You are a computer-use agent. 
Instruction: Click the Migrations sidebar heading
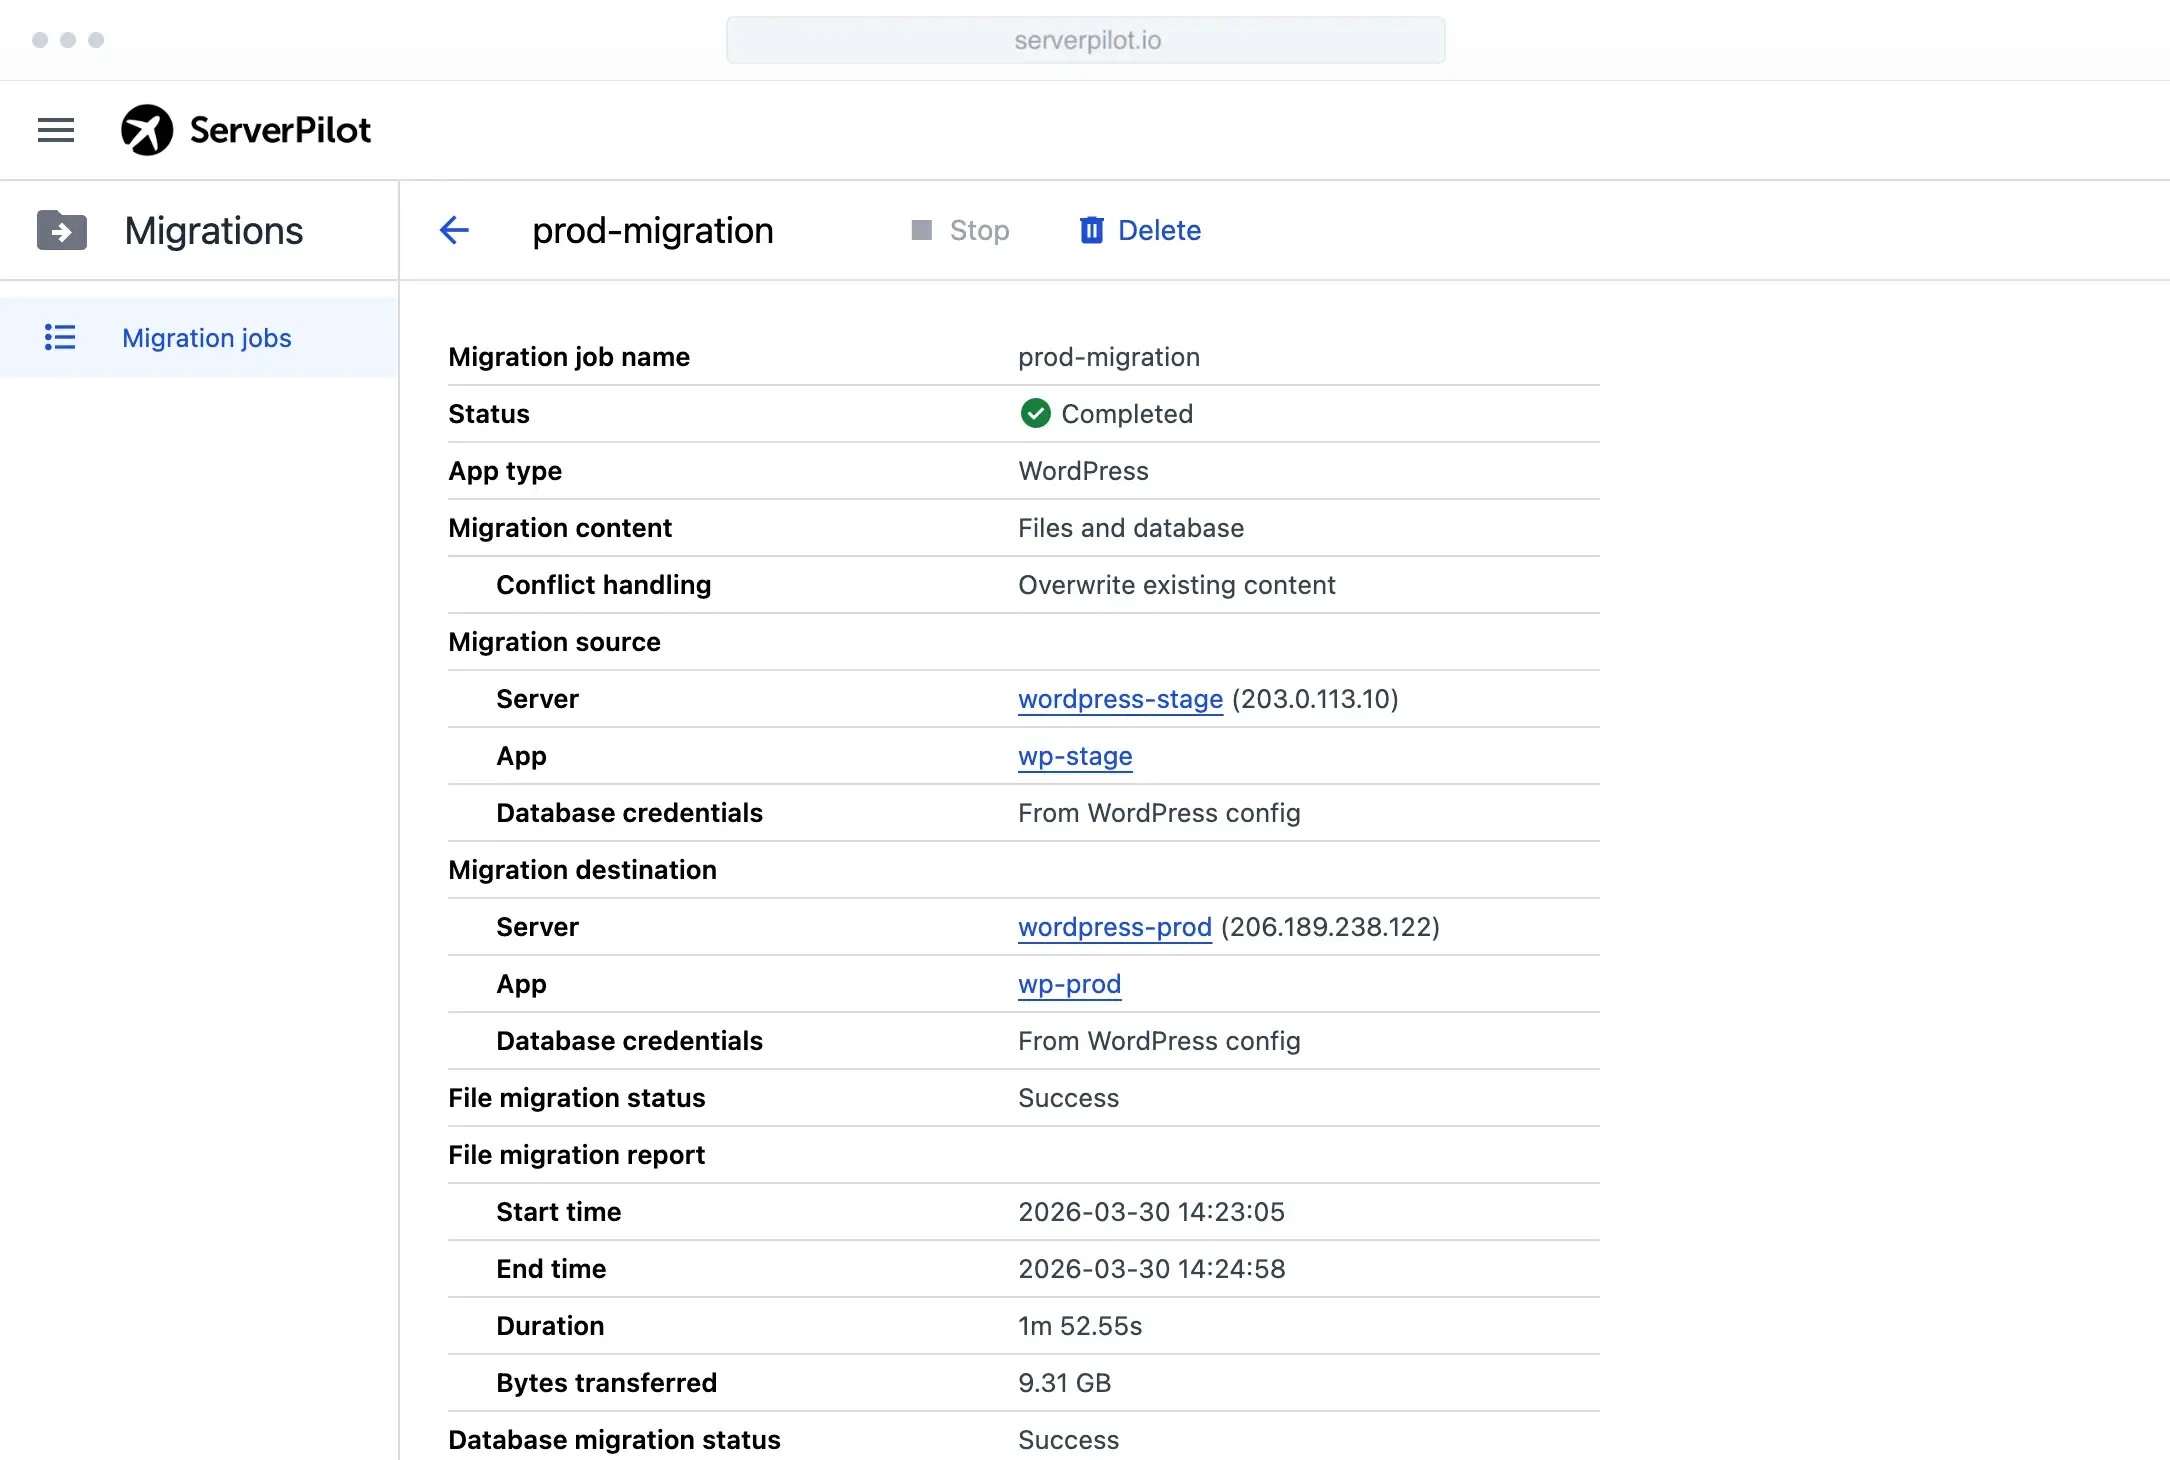tap(213, 231)
